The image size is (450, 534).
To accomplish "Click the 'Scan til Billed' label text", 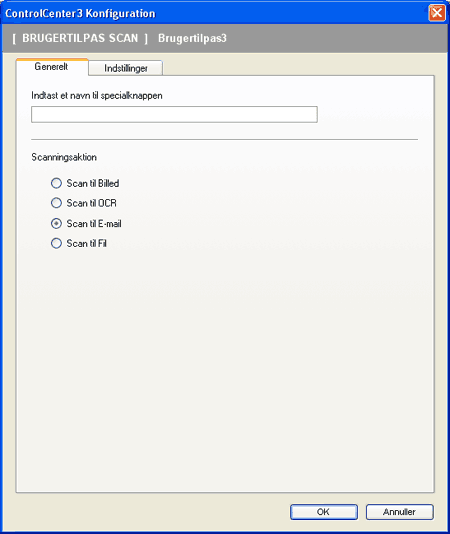I will coord(93,183).
